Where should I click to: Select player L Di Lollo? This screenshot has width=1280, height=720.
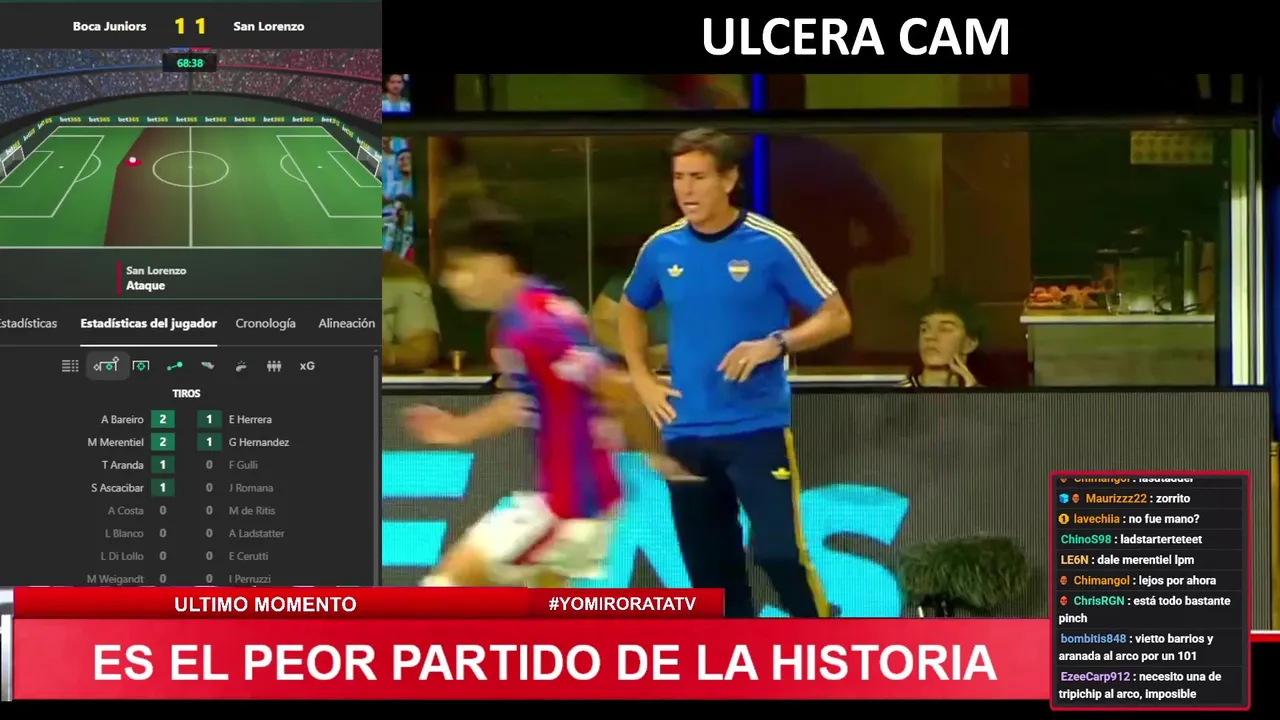click(122, 556)
